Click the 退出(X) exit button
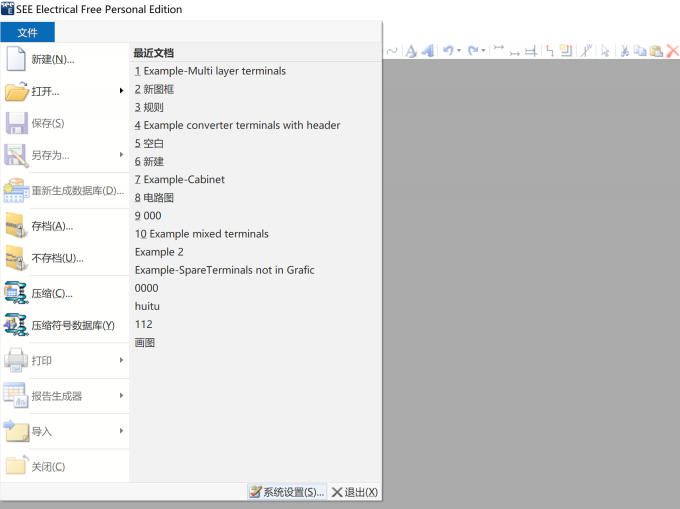 [x=355, y=492]
